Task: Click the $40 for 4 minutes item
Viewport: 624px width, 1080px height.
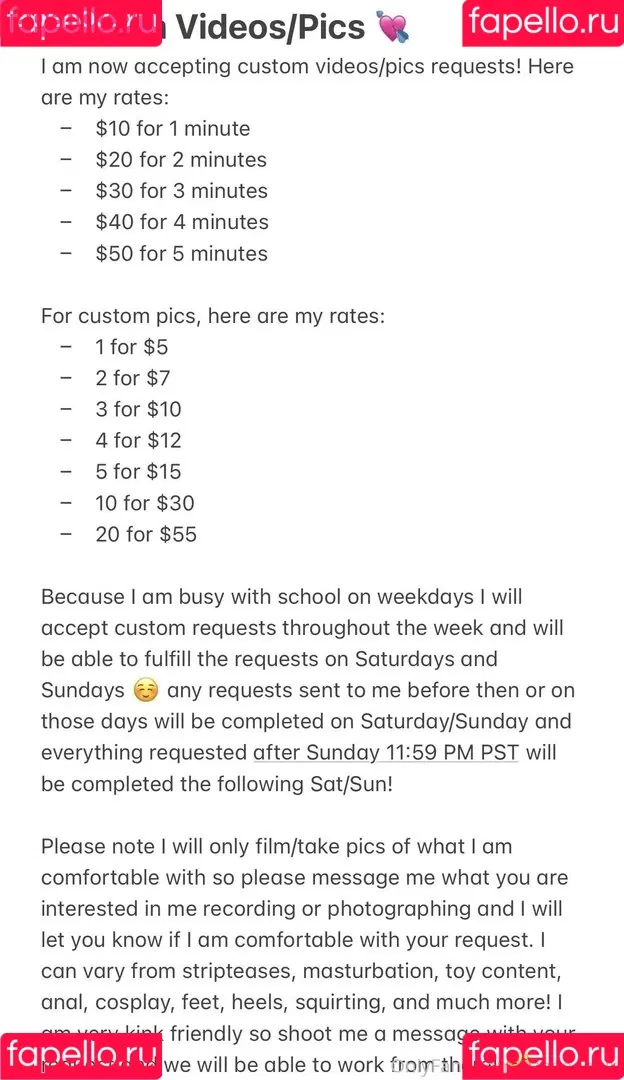Action: (x=183, y=222)
